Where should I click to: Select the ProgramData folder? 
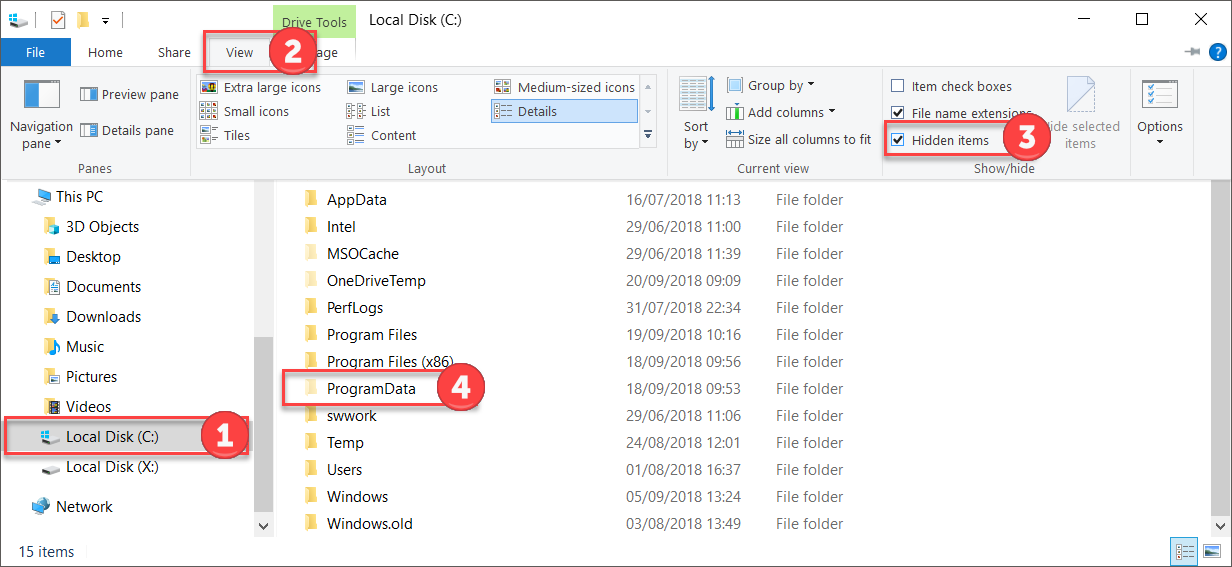pos(371,389)
